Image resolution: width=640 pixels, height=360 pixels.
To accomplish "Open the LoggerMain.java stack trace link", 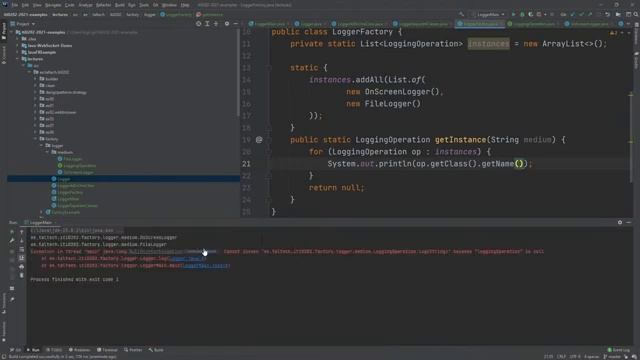I will [205, 266].
